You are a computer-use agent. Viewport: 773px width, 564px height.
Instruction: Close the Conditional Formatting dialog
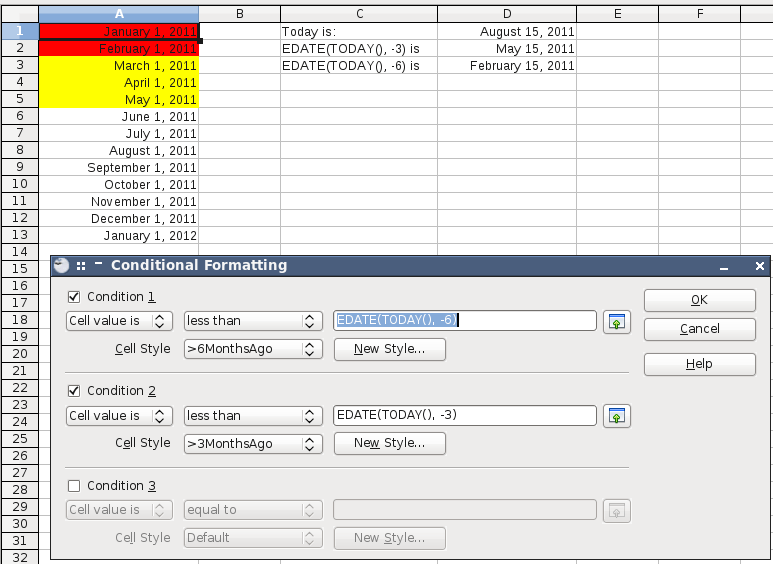pos(759,266)
